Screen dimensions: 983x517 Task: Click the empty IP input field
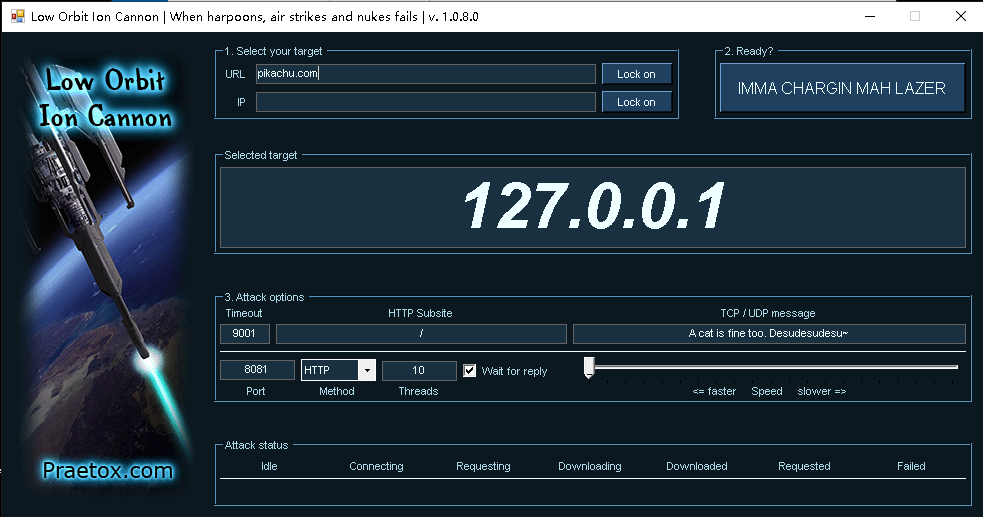point(425,102)
